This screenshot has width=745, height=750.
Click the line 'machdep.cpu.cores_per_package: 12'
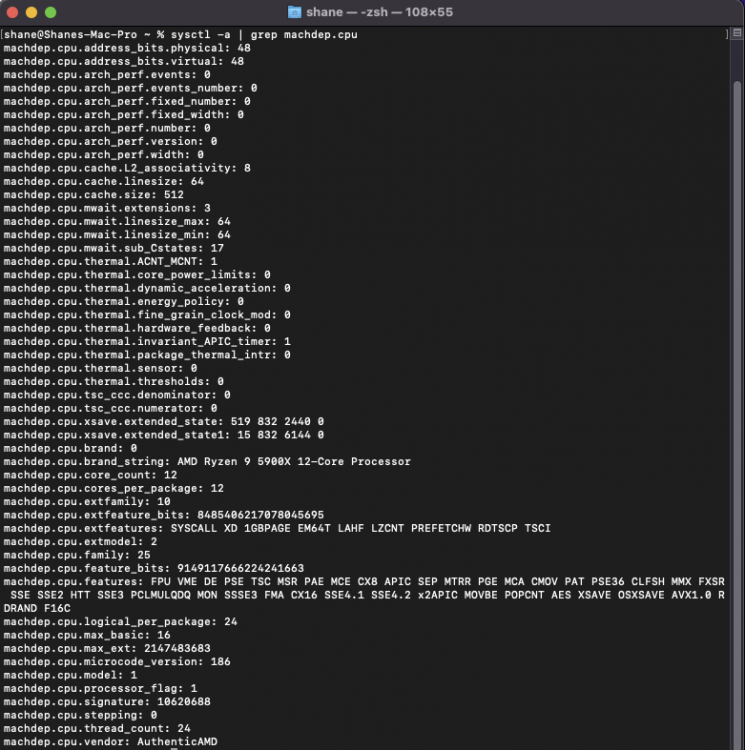click(113, 489)
